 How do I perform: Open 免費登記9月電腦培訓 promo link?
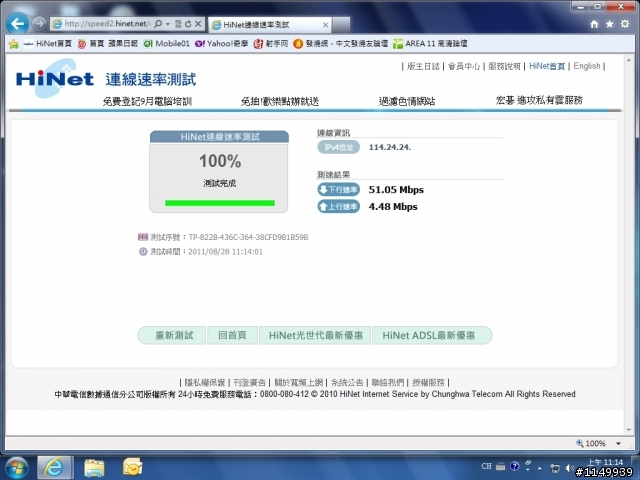(x=147, y=101)
